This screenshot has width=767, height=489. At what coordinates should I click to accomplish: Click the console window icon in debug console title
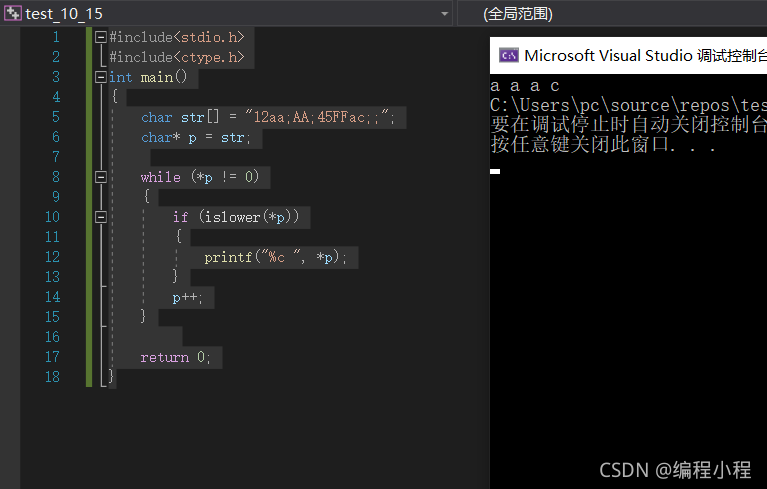click(508, 55)
